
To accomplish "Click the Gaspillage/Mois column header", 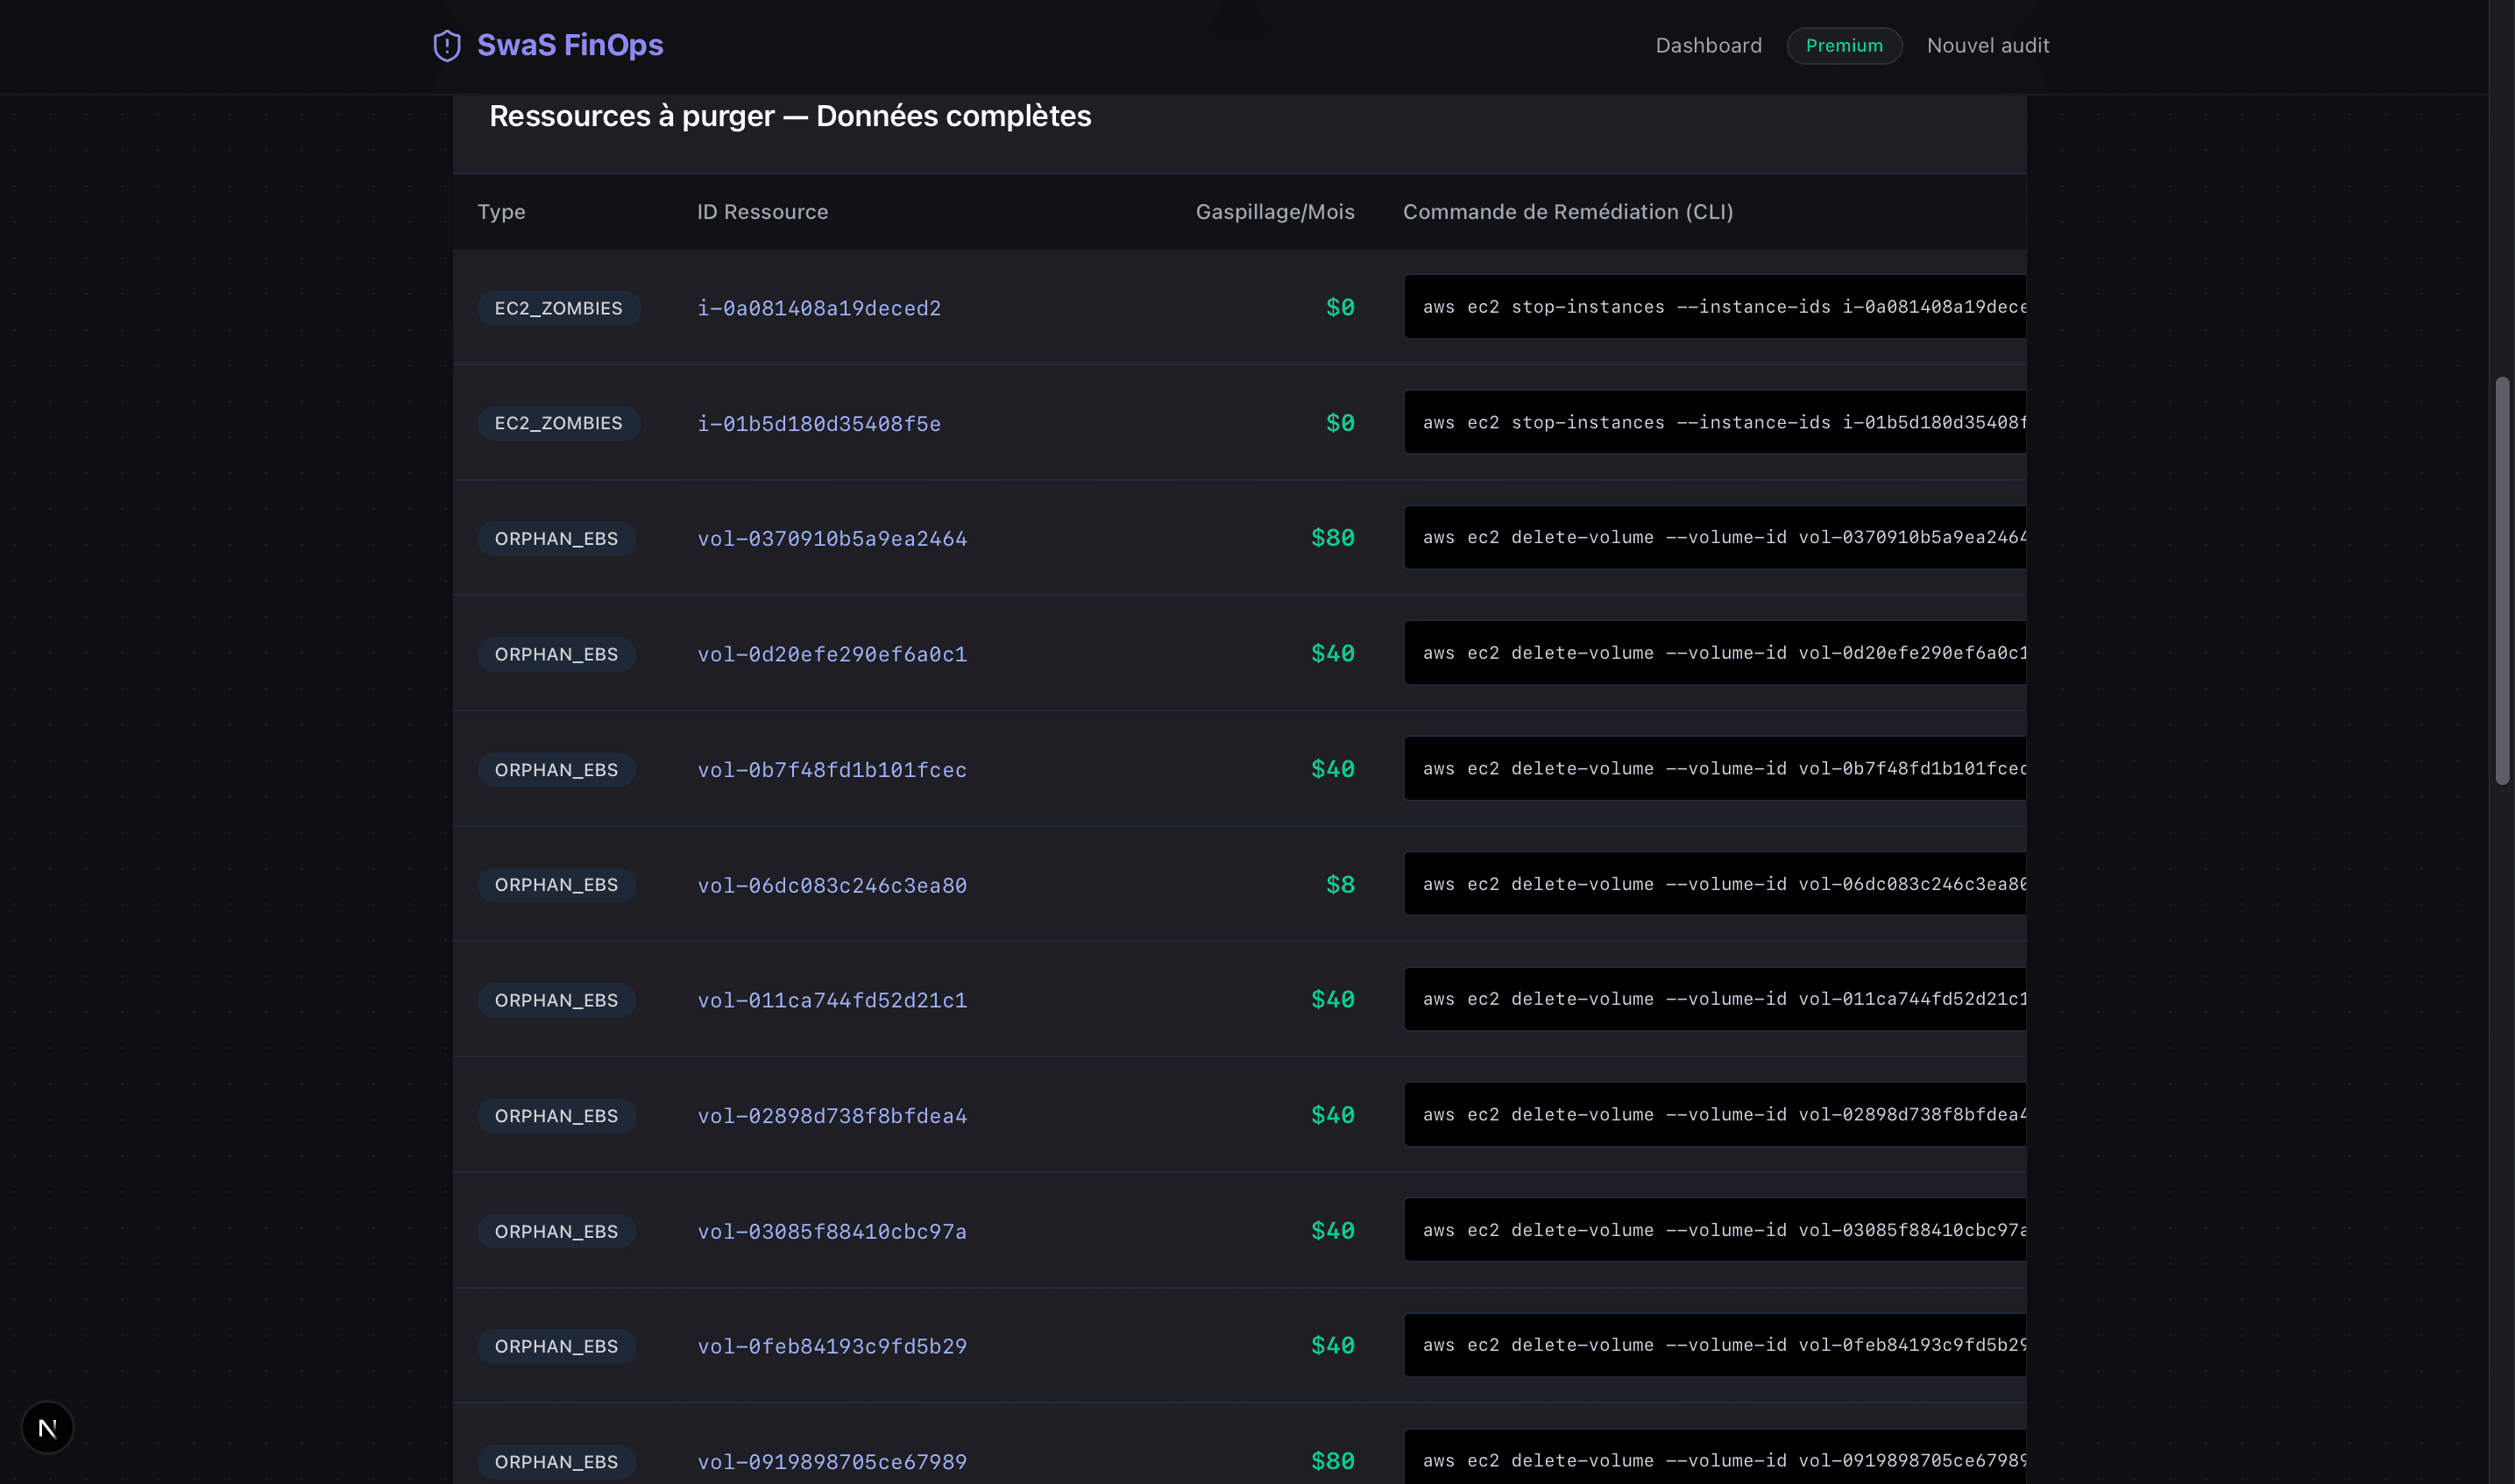I will point(1275,212).
